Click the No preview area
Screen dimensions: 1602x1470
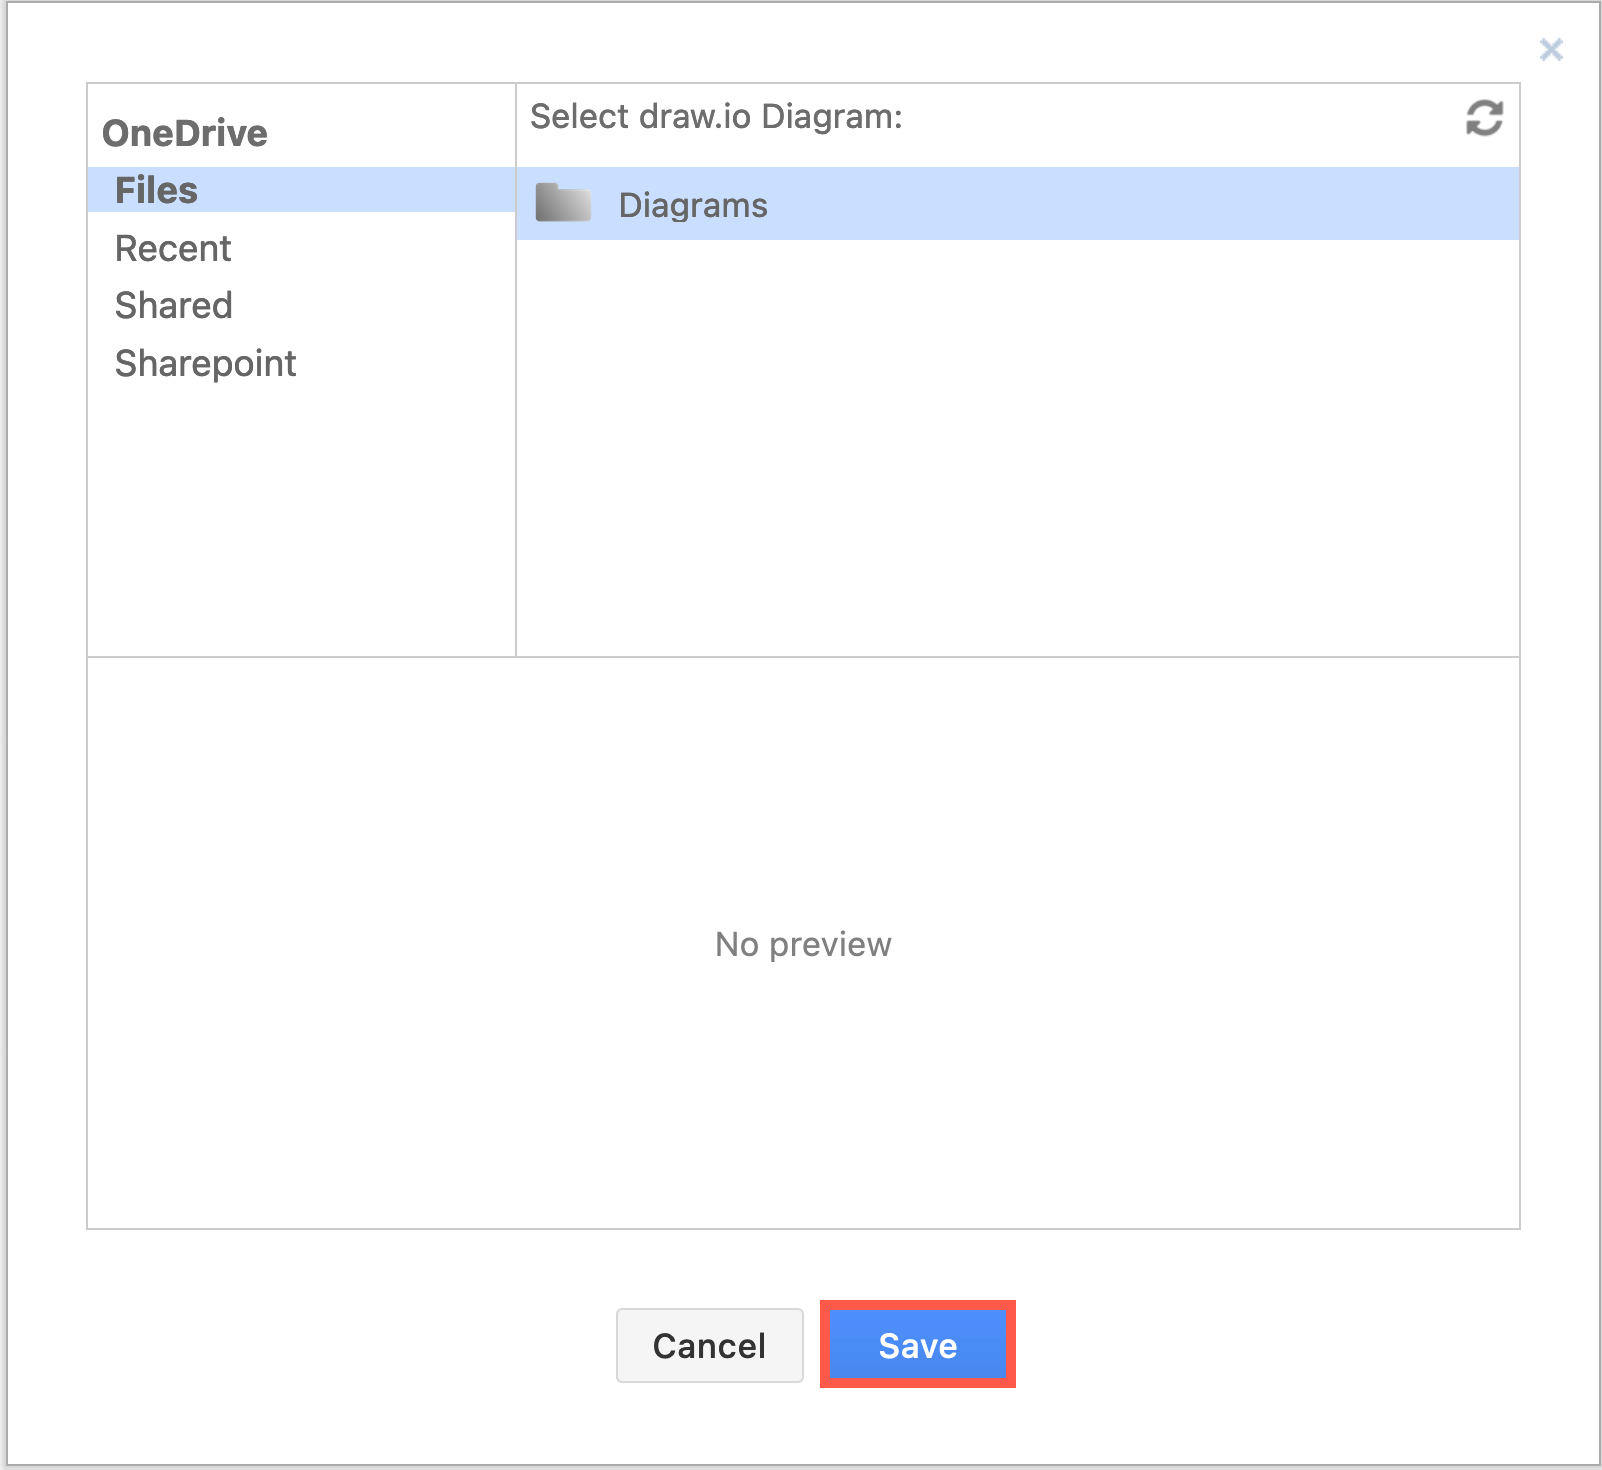(802, 943)
